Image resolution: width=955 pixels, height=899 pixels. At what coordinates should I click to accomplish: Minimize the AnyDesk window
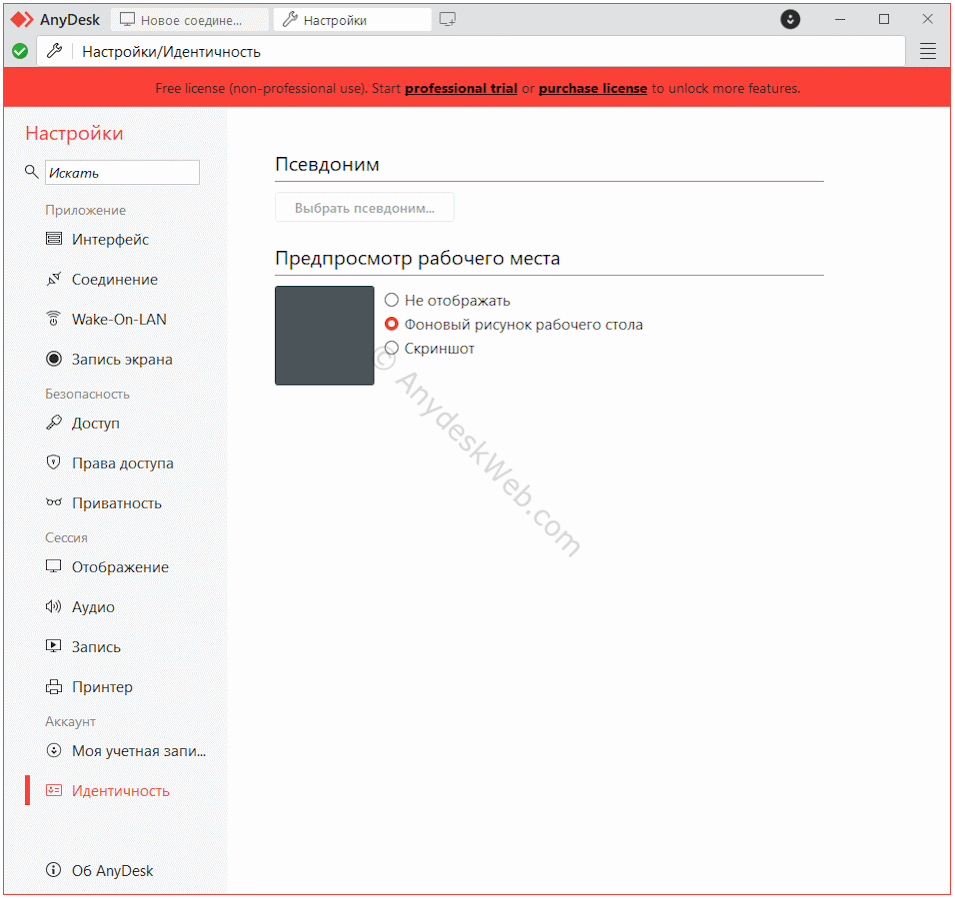point(840,19)
